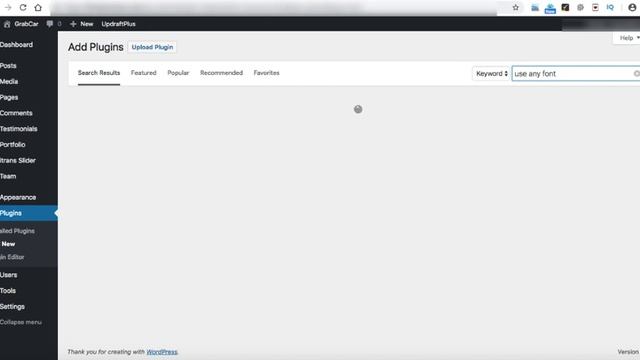The height and width of the screenshot is (360, 640).
Task: Open Comments in the sidebar
Action: pyautogui.click(x=16, y=113)
